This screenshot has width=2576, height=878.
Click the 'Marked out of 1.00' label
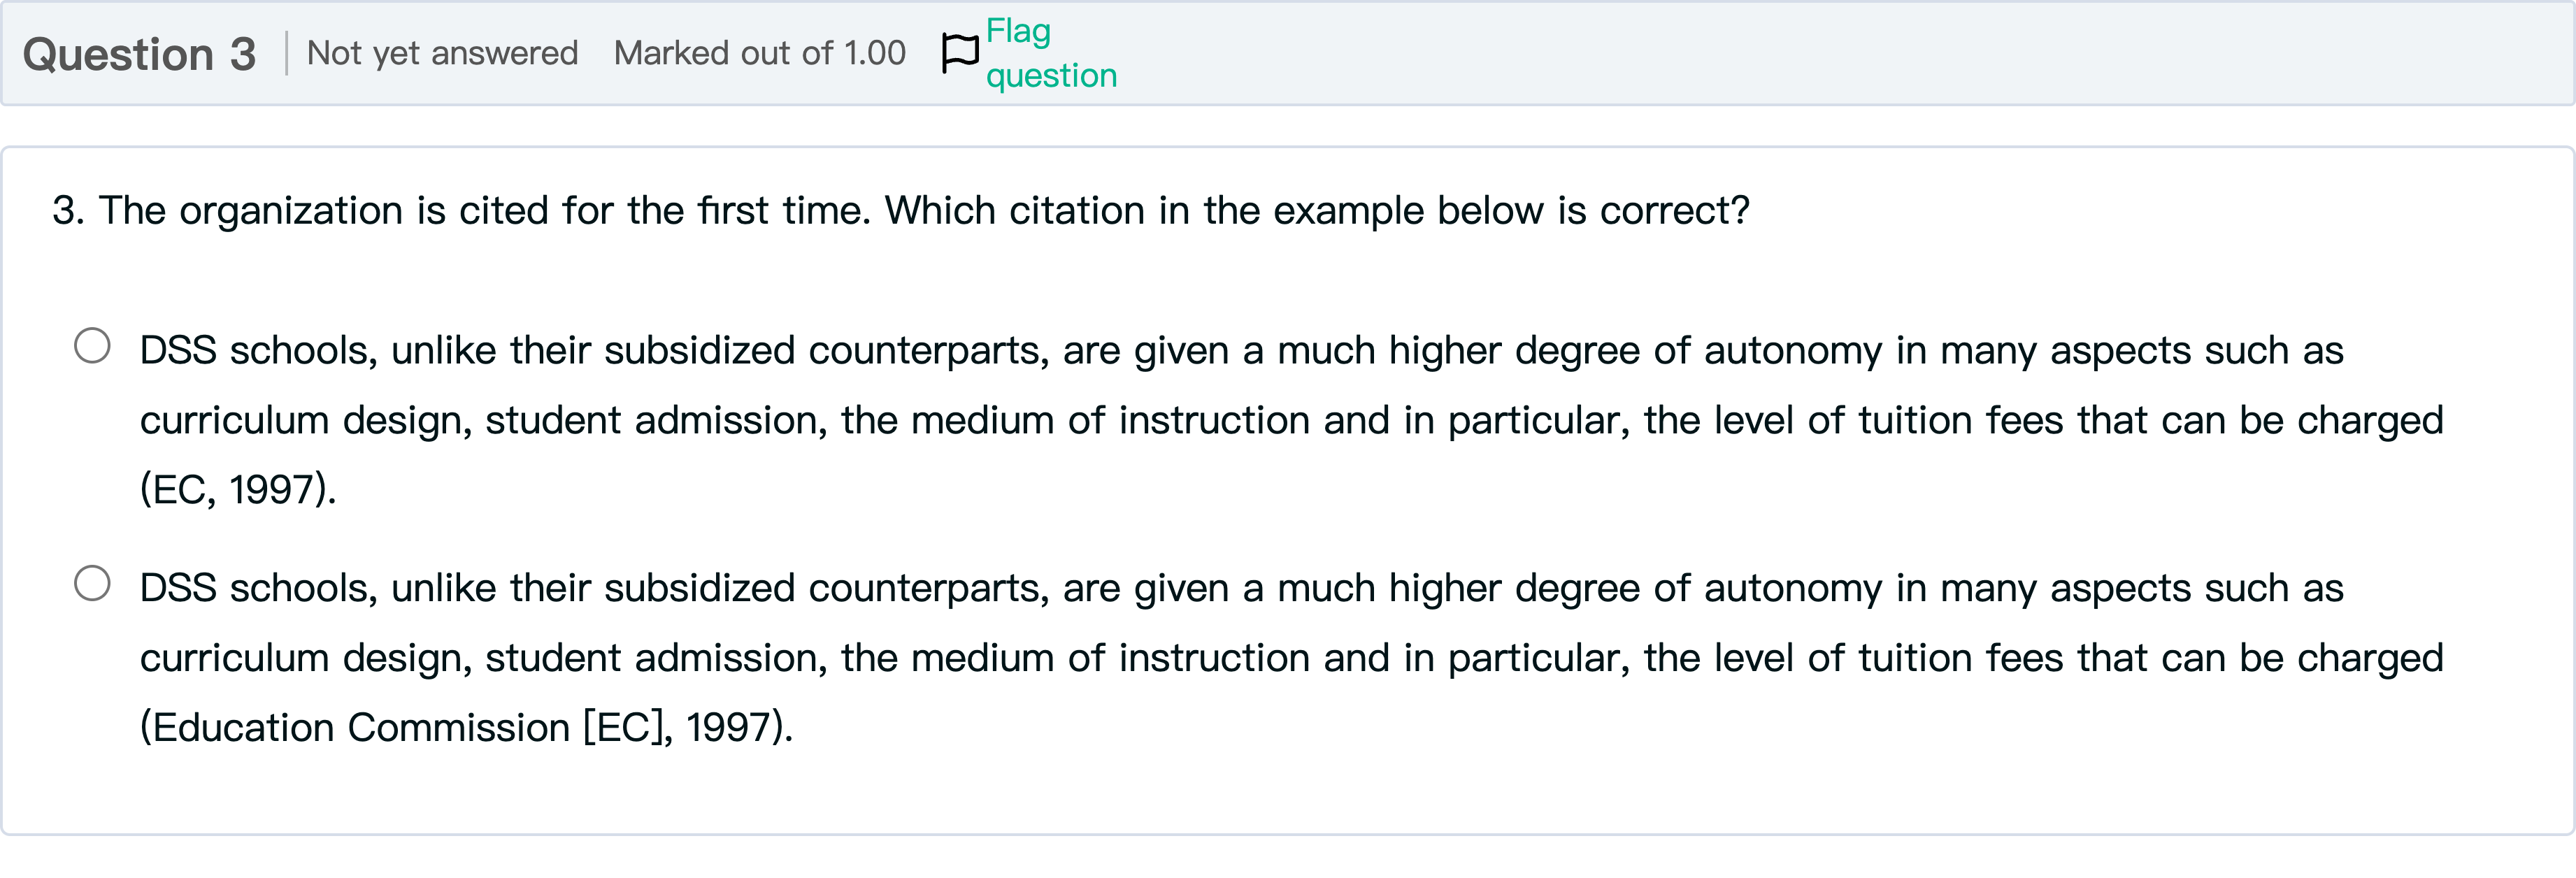(759, 53)
